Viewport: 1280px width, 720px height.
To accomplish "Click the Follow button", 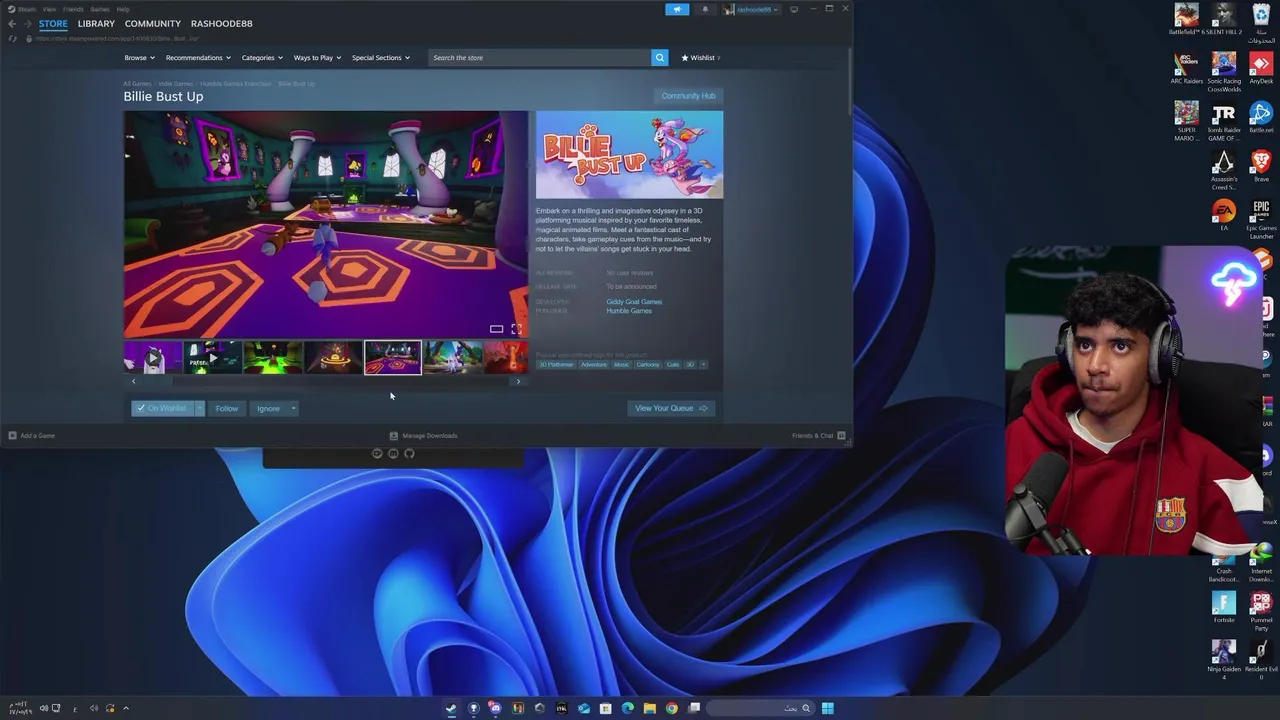I will tap(227, 408).
